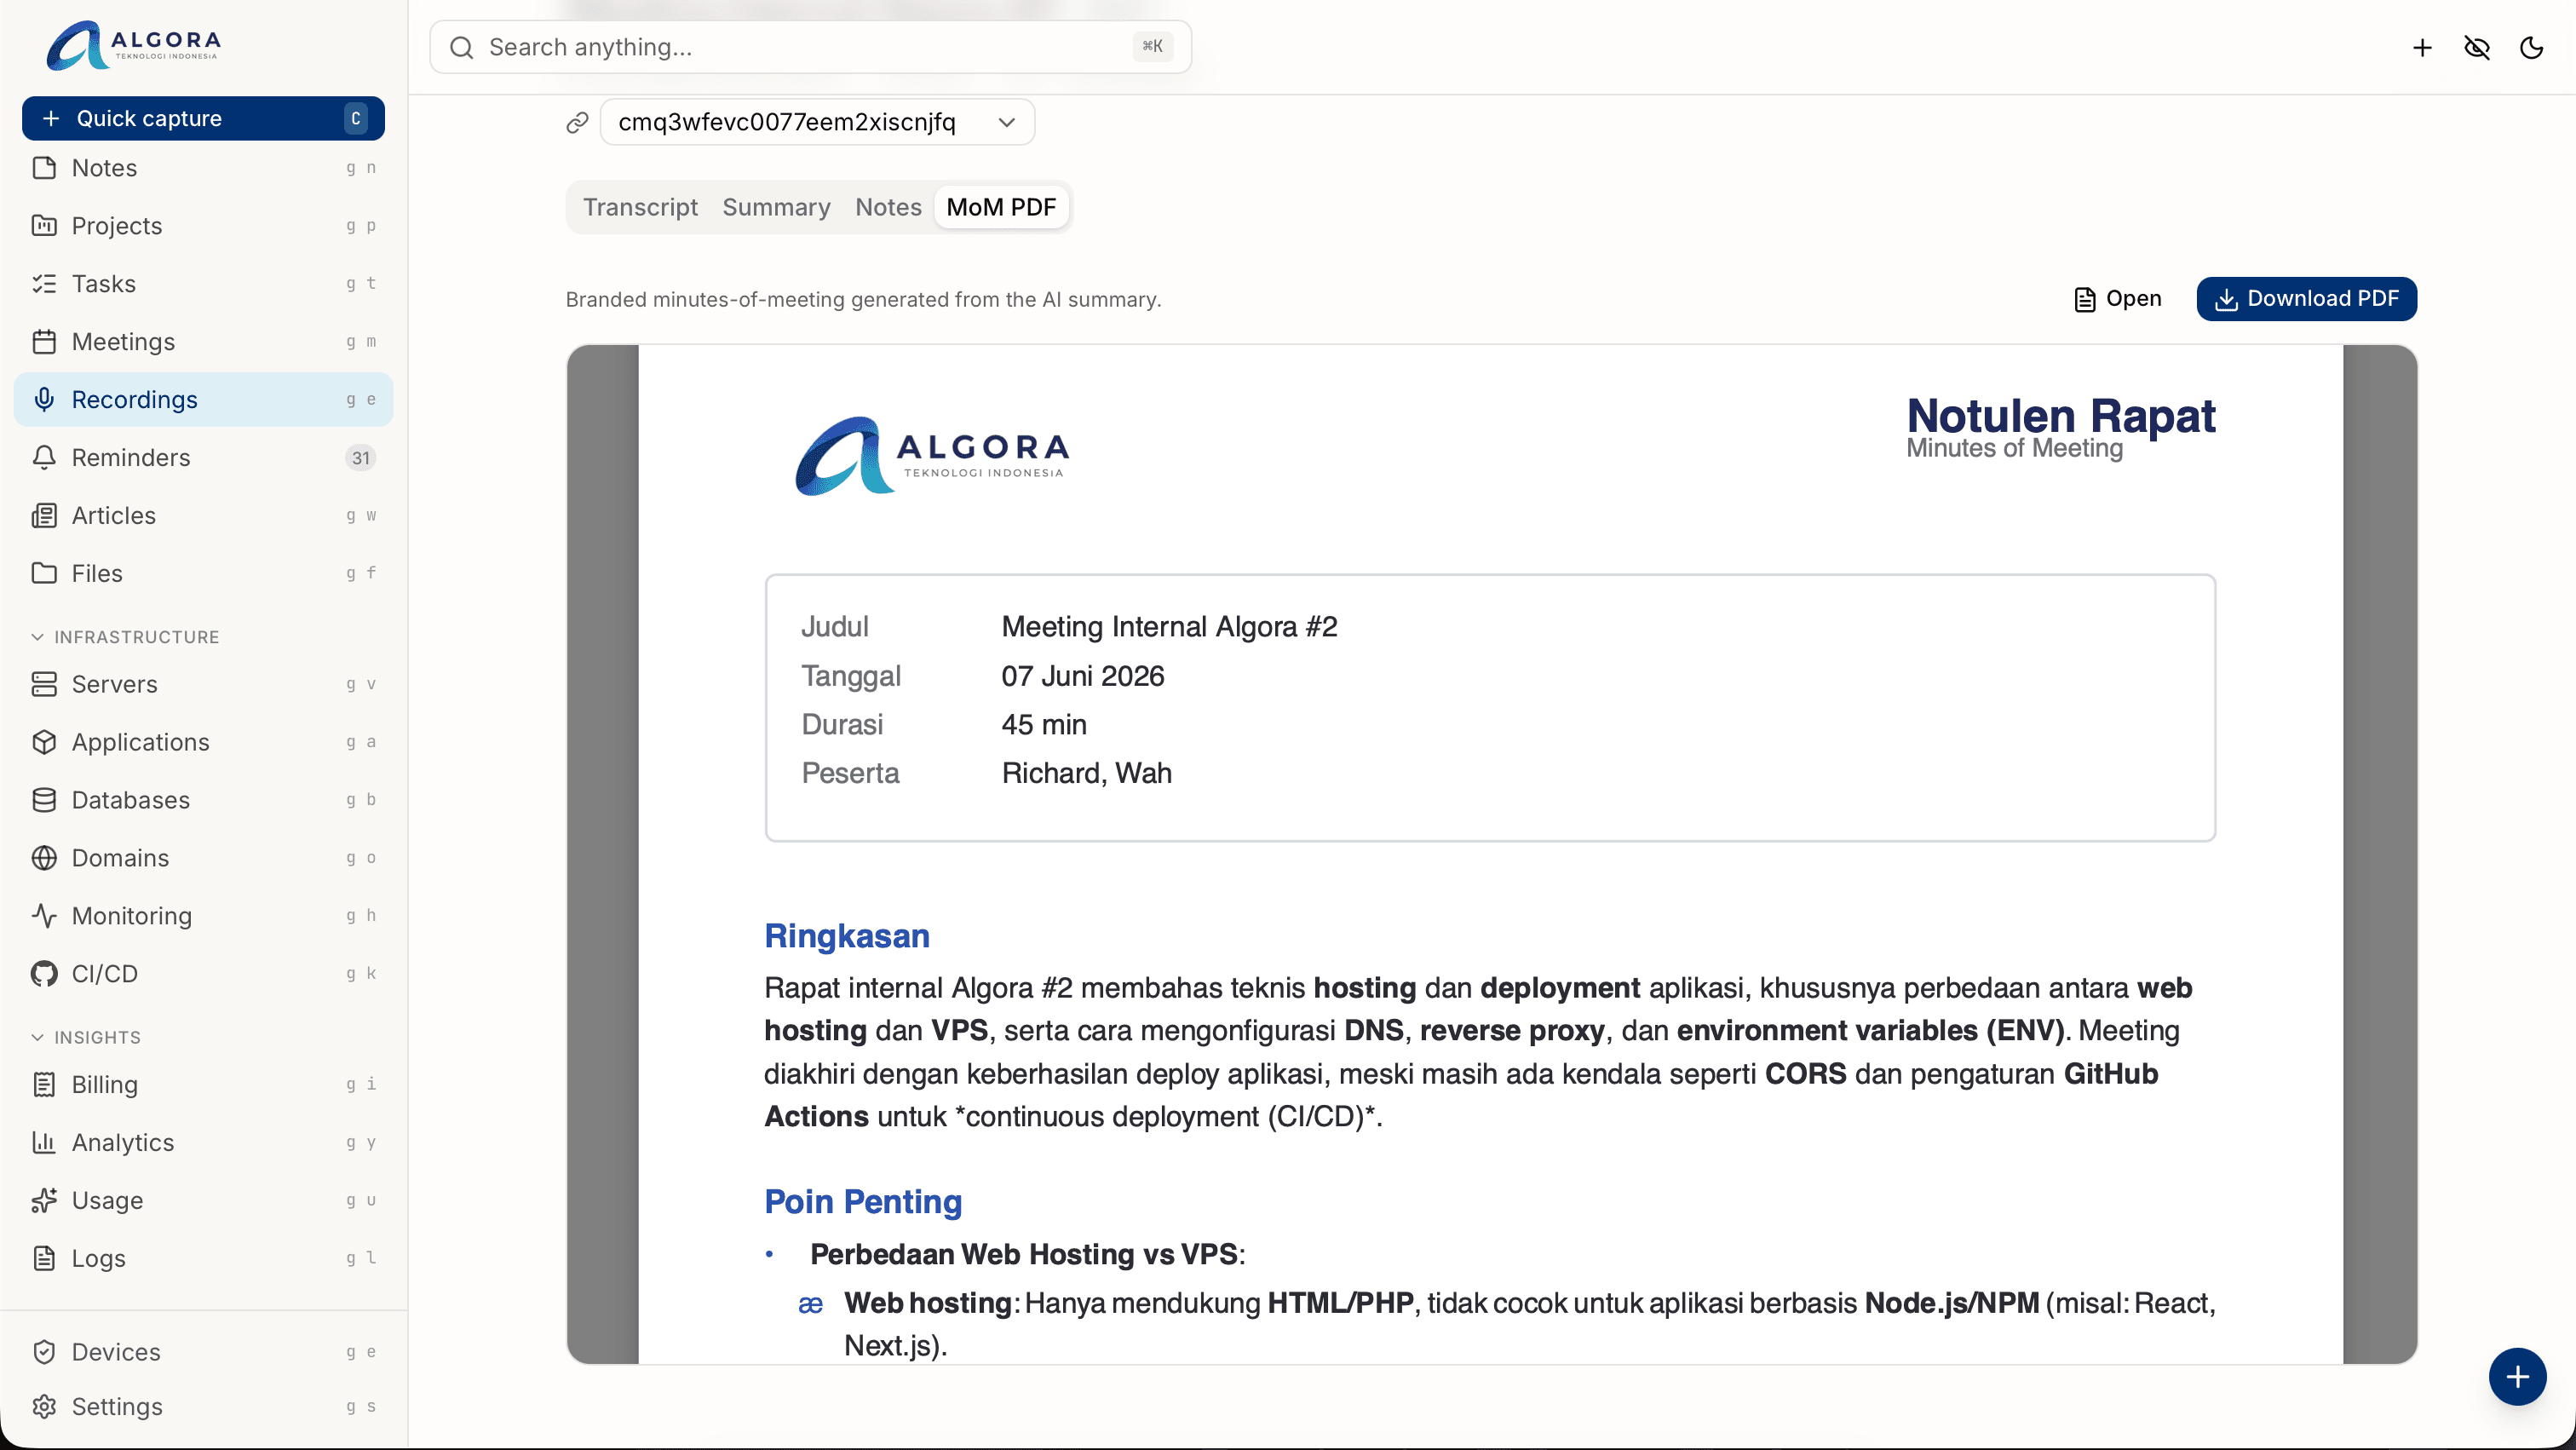Open the Servers icon
Image resolution: width=2576 pixels, height=1450 pixels.
[44, 684]
